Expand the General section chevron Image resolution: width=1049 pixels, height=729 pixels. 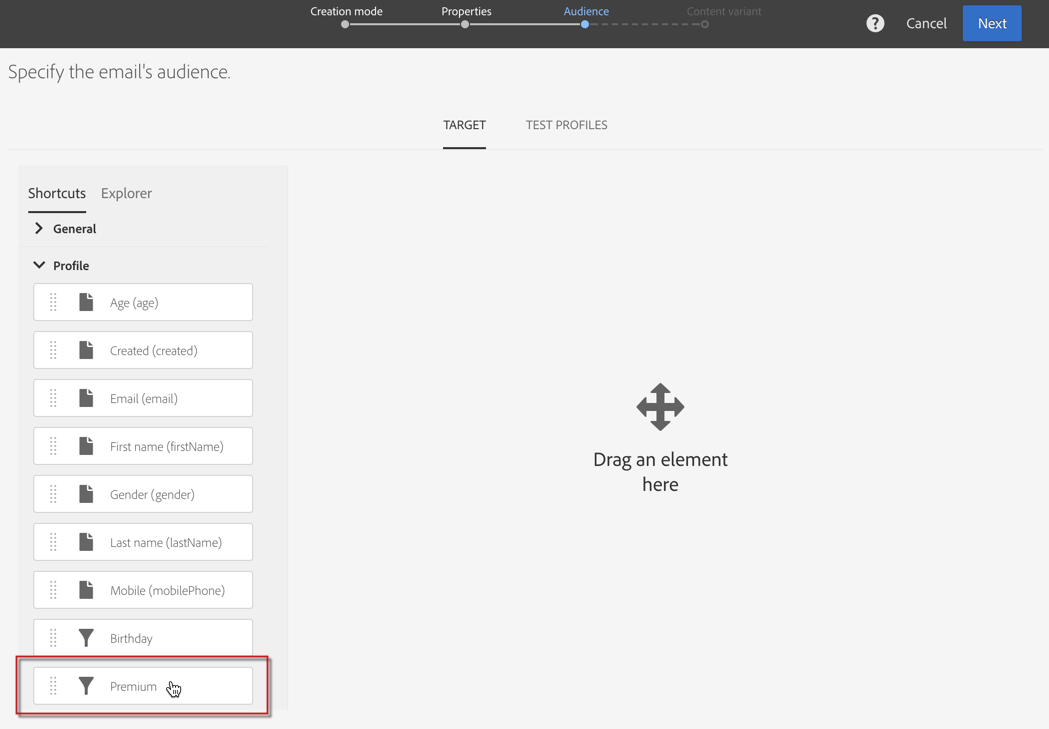point(39,228)
